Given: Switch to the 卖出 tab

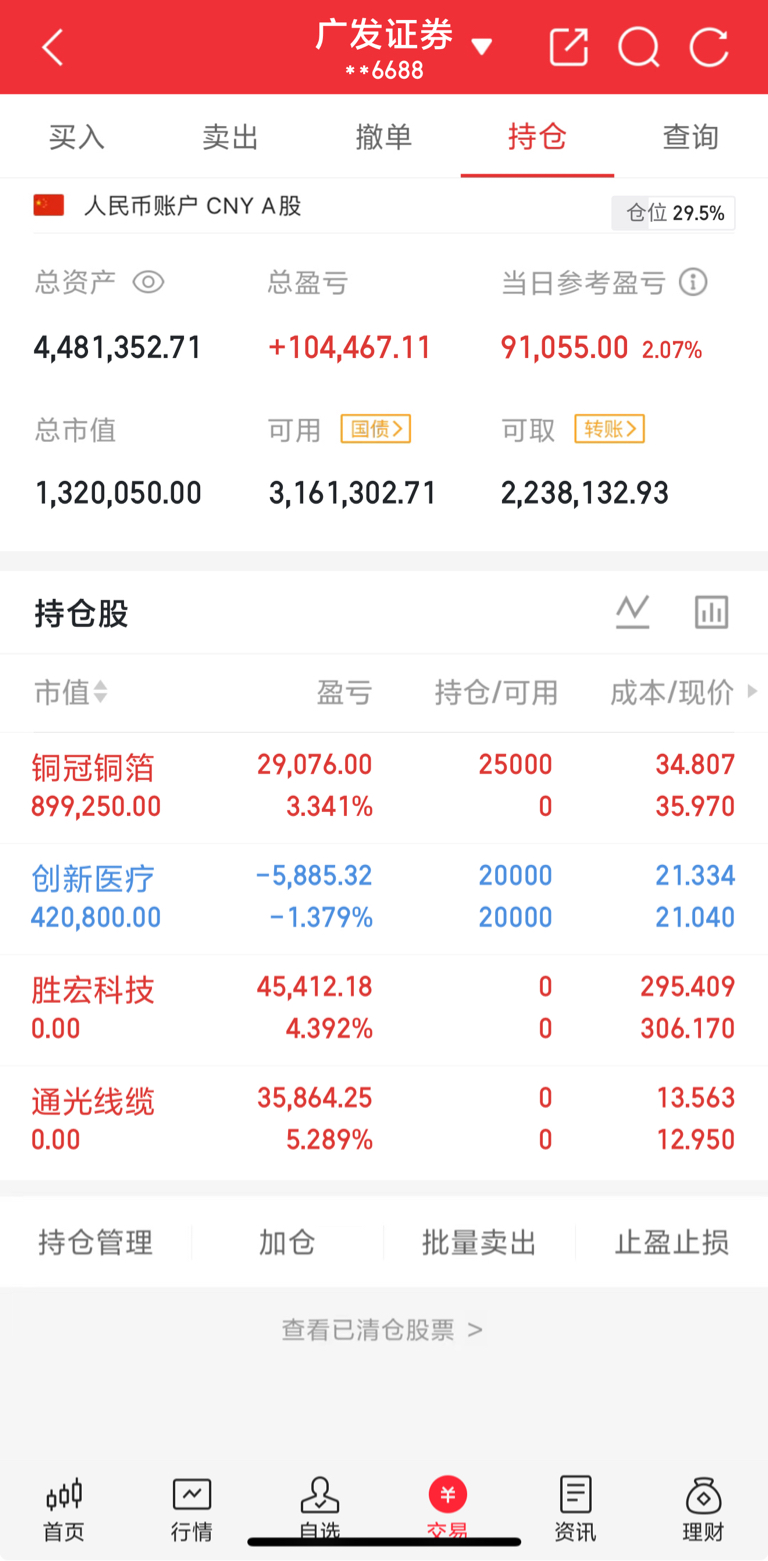Looking at the screenshot, I should tap(231, 137).
